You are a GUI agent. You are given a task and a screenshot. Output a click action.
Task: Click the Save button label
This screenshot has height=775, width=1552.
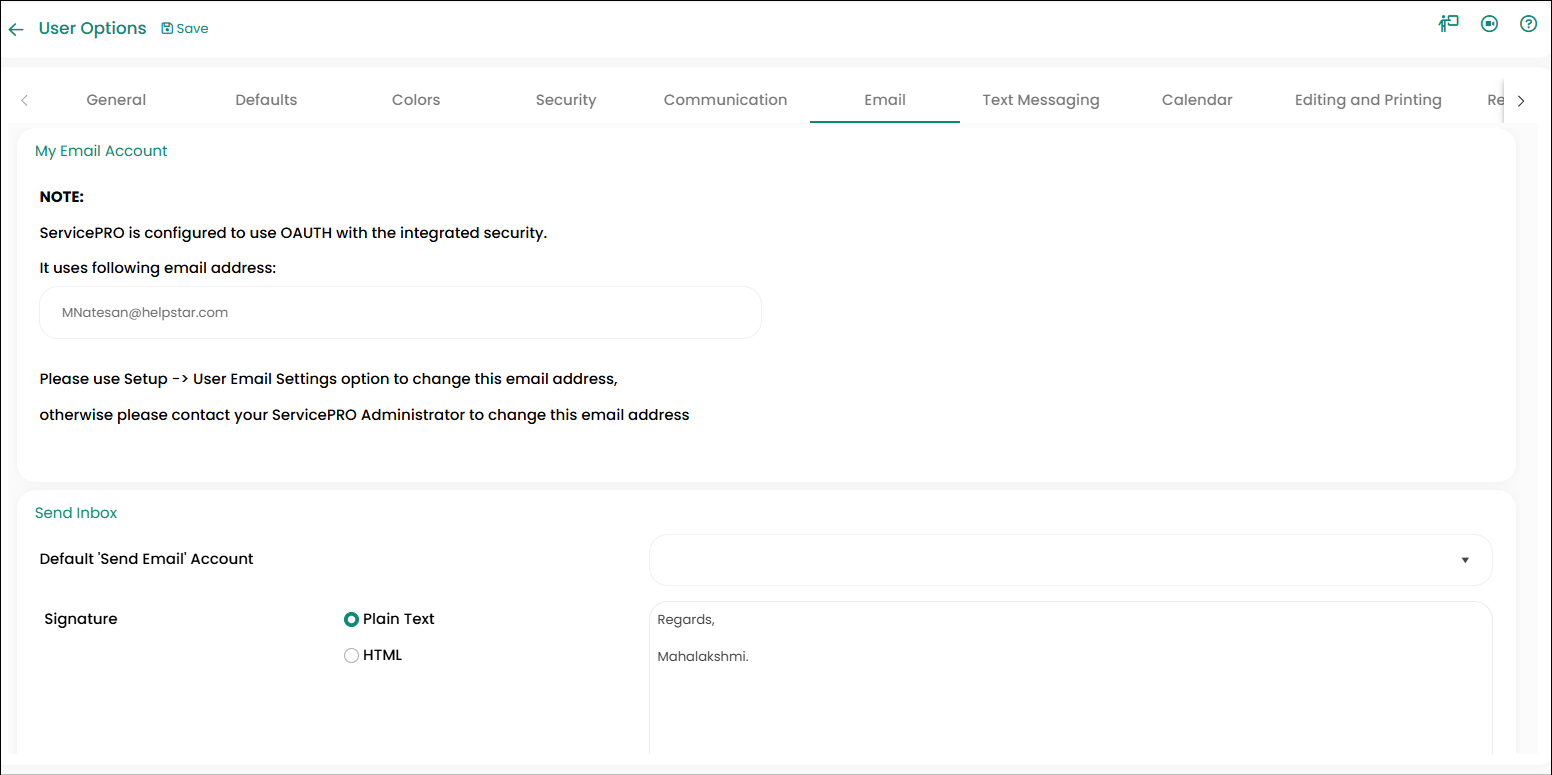pos(192,28)
